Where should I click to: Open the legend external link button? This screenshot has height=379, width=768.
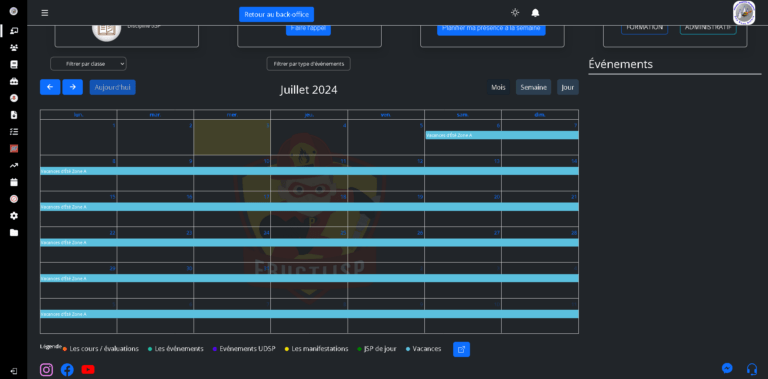(x=461, y=349)
